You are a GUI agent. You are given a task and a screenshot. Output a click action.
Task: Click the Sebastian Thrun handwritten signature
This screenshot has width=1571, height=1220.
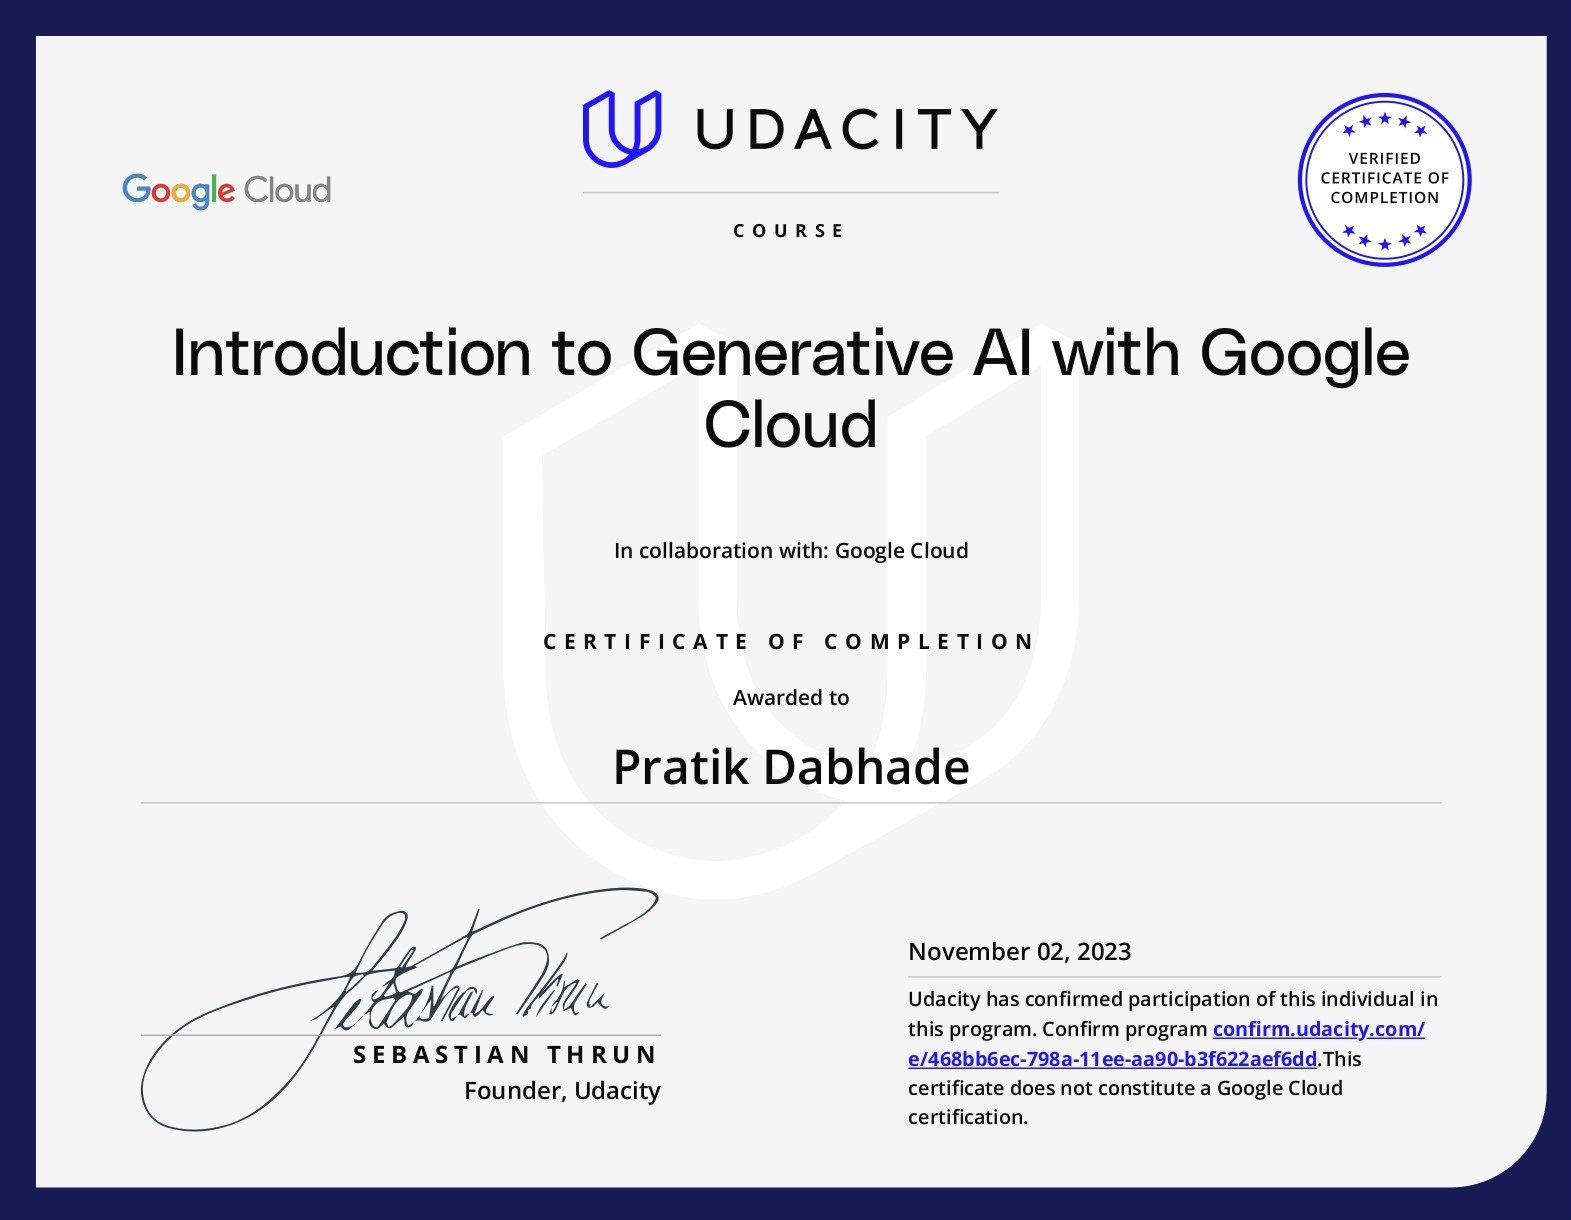click(400, 1008)
